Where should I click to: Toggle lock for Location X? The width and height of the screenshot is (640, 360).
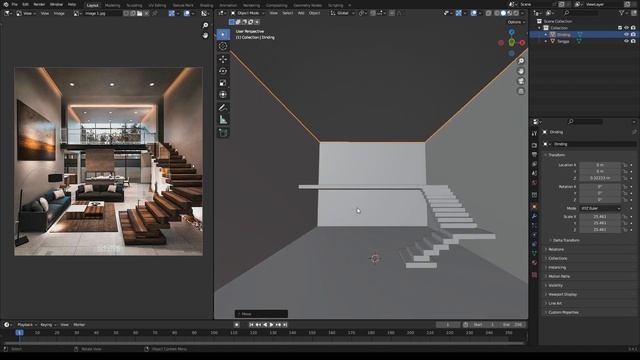(x=625, y=165)
